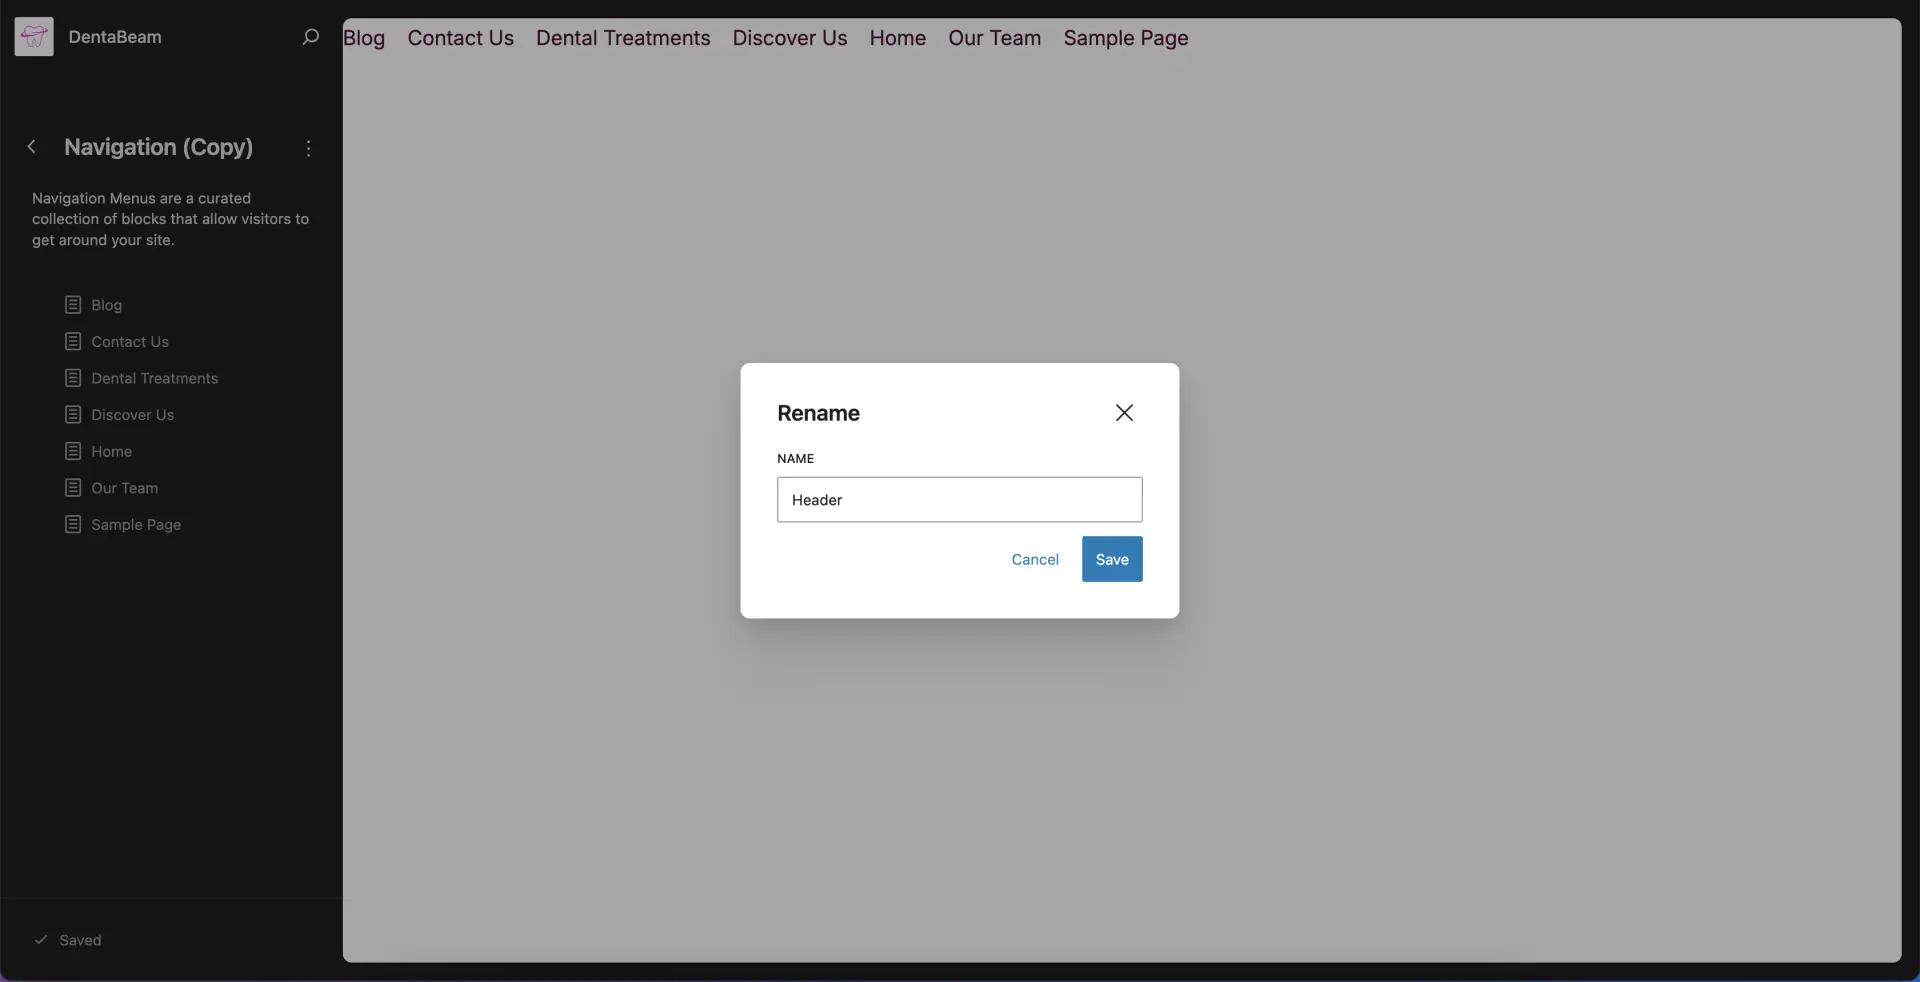Select Our Team in the sidebar list
The height and width of the screenshot is (982, 1920).
[x=125, y=488]
